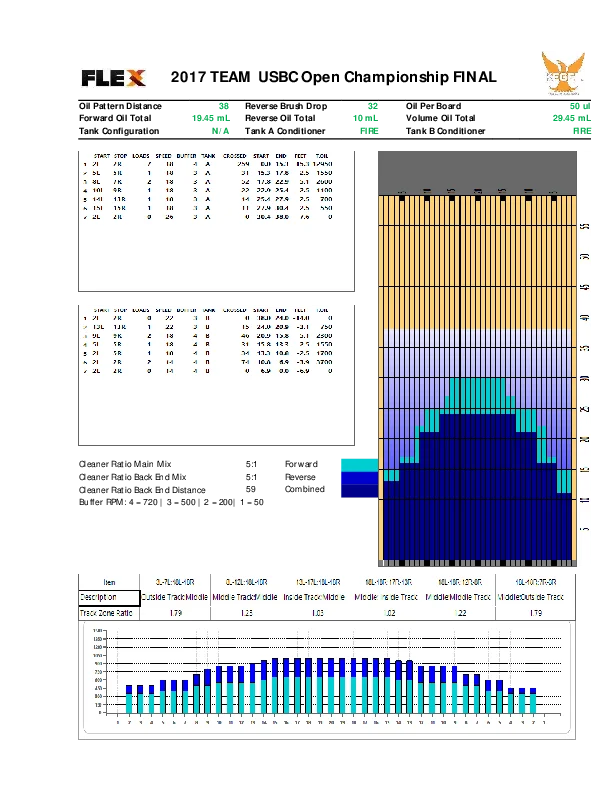Select the 50 ul value
Screen dimensions: 612x792
580,106
